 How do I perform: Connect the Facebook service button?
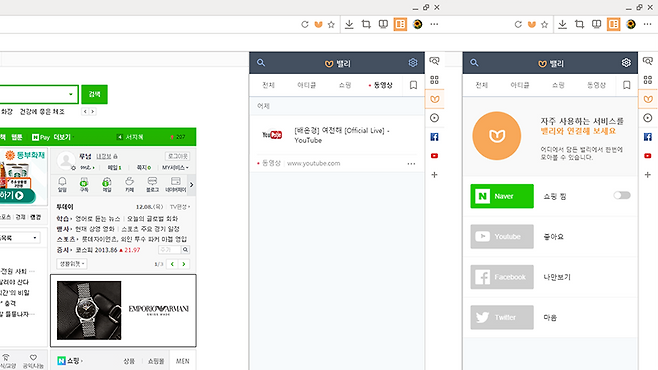point(502,277)
